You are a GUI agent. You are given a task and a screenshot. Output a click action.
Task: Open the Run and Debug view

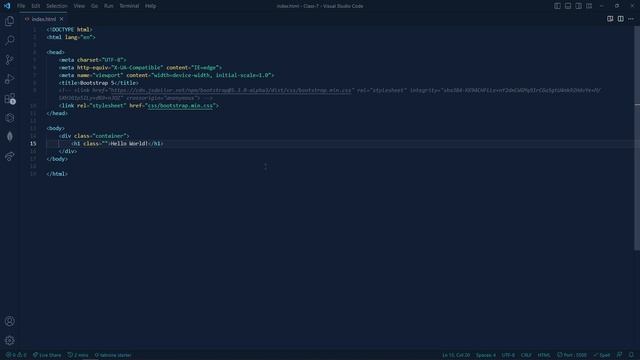tap(9, 79)
